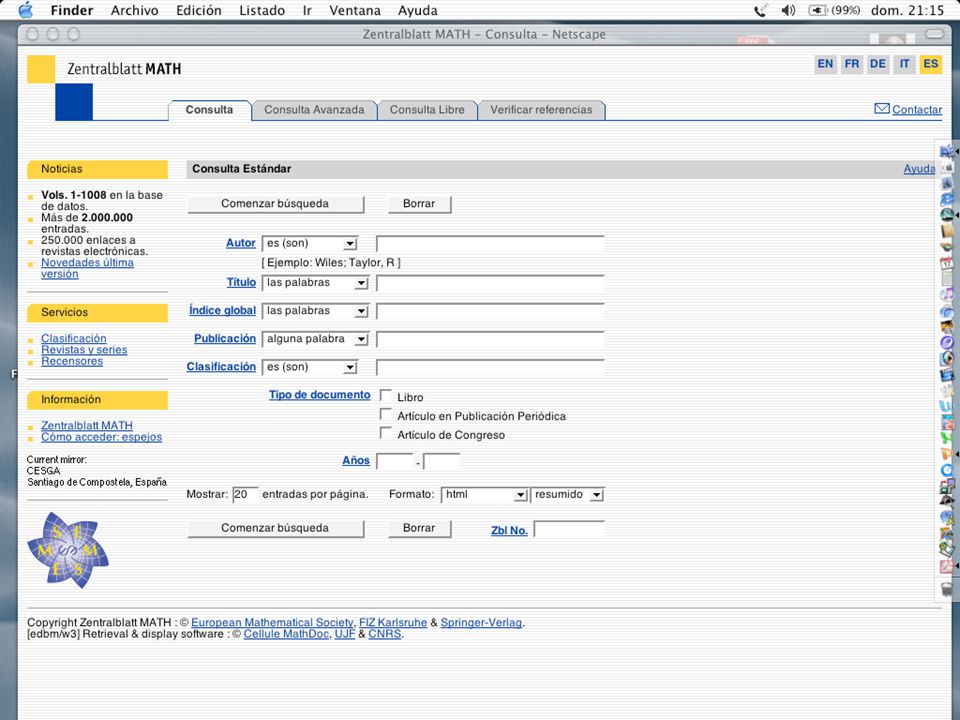Switch site language to EN
This screenshot has width=960, height=720.
825,64
